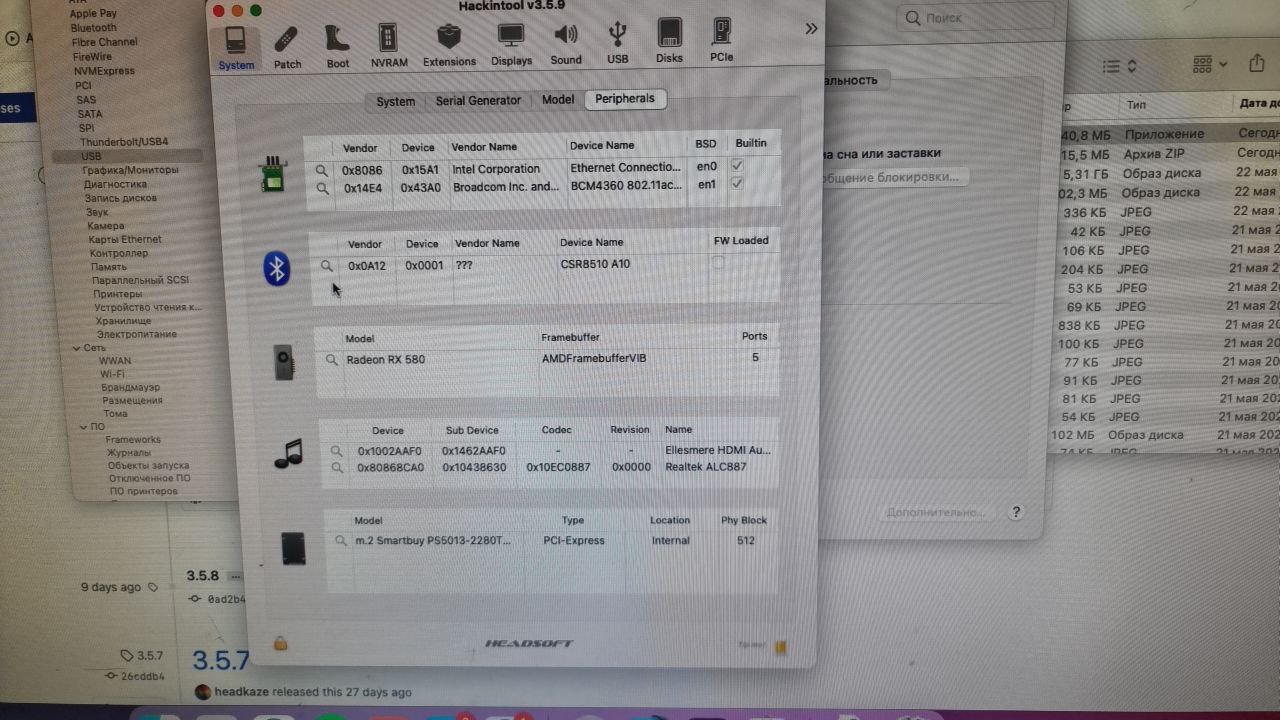Screen dimensions: 1280x720
Task: Toggle FW Loaded checkbox for CSR8510 A10
Action: [718, 262]
